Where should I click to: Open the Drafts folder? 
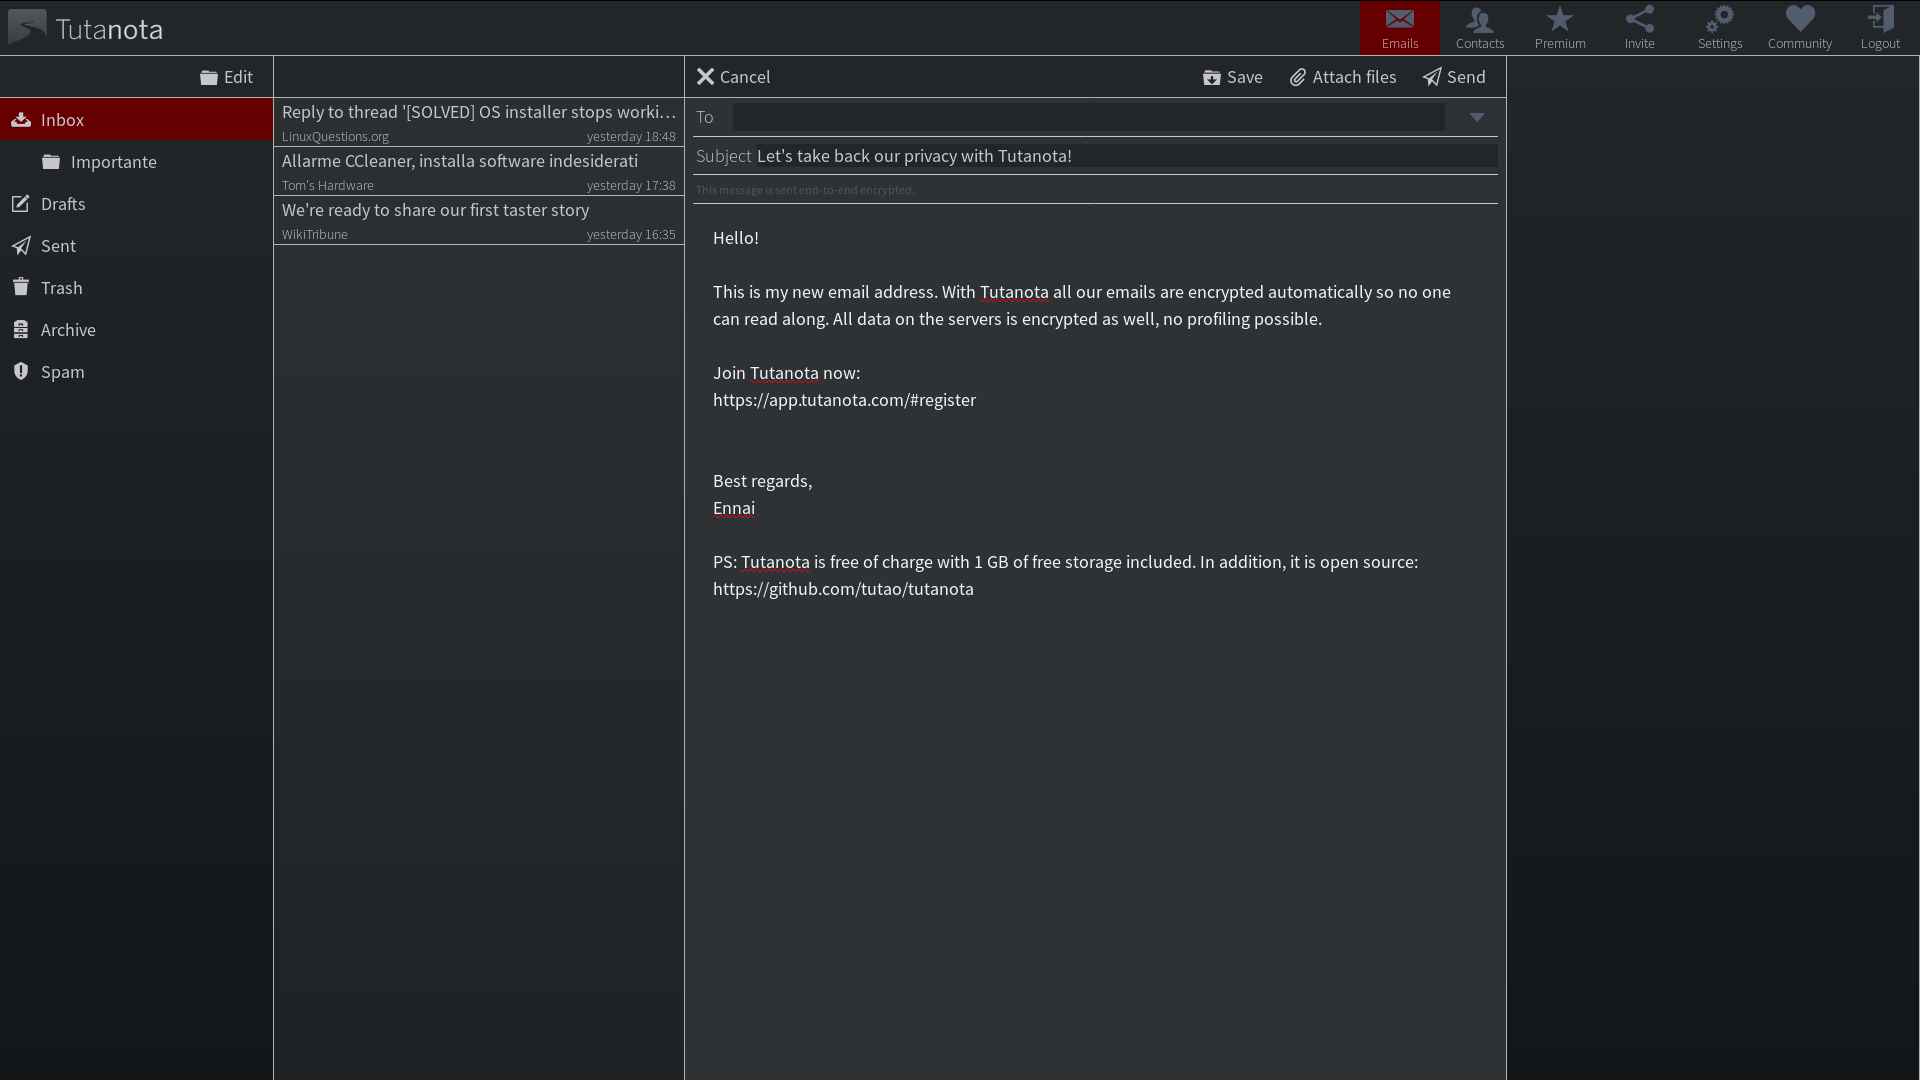click(136, 203)
